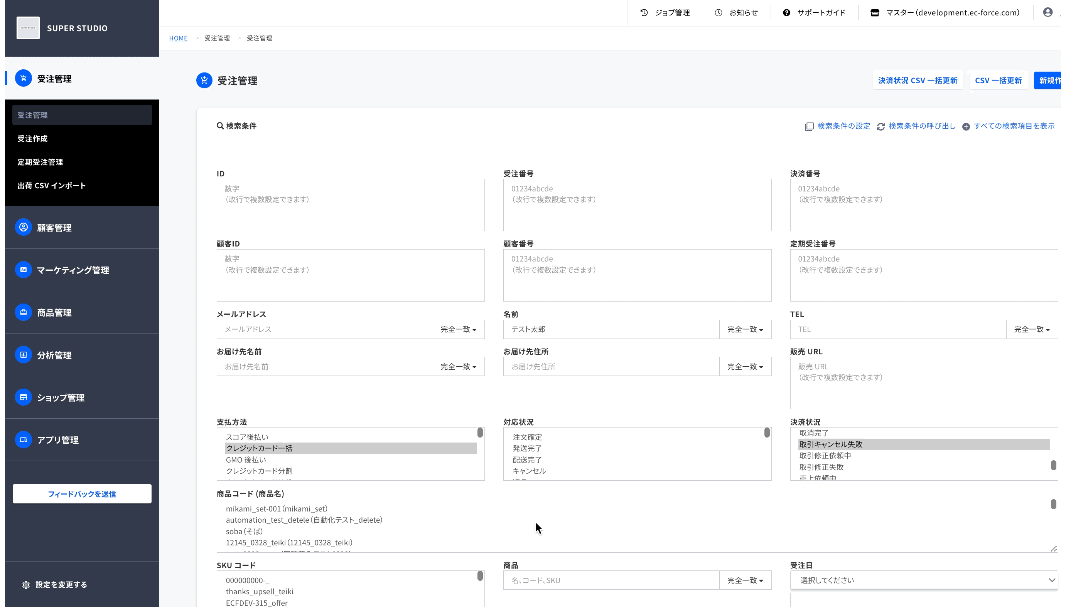Open サポートガイド question mark icon
The width and height of the screenshot is (1080, 608).
pos(787,12)
